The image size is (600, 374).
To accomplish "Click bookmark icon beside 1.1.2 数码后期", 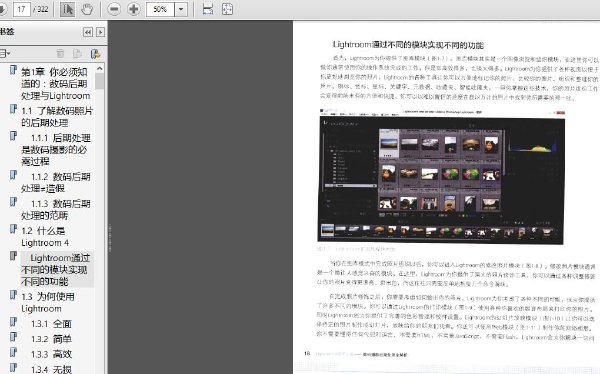I will click(13, 175).
